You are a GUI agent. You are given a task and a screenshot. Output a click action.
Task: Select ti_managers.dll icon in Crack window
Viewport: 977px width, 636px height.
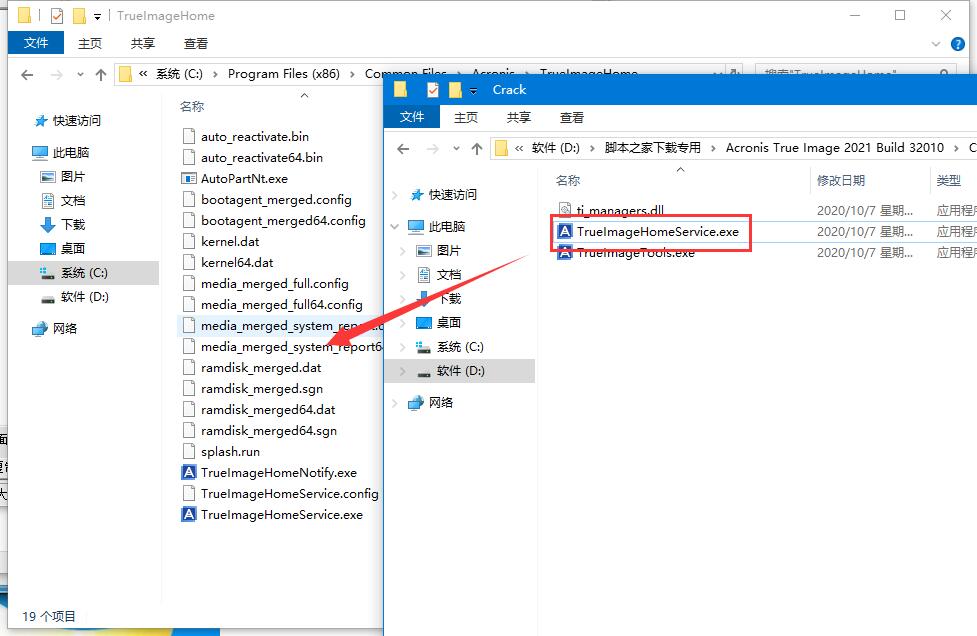(x=565, y=210)
